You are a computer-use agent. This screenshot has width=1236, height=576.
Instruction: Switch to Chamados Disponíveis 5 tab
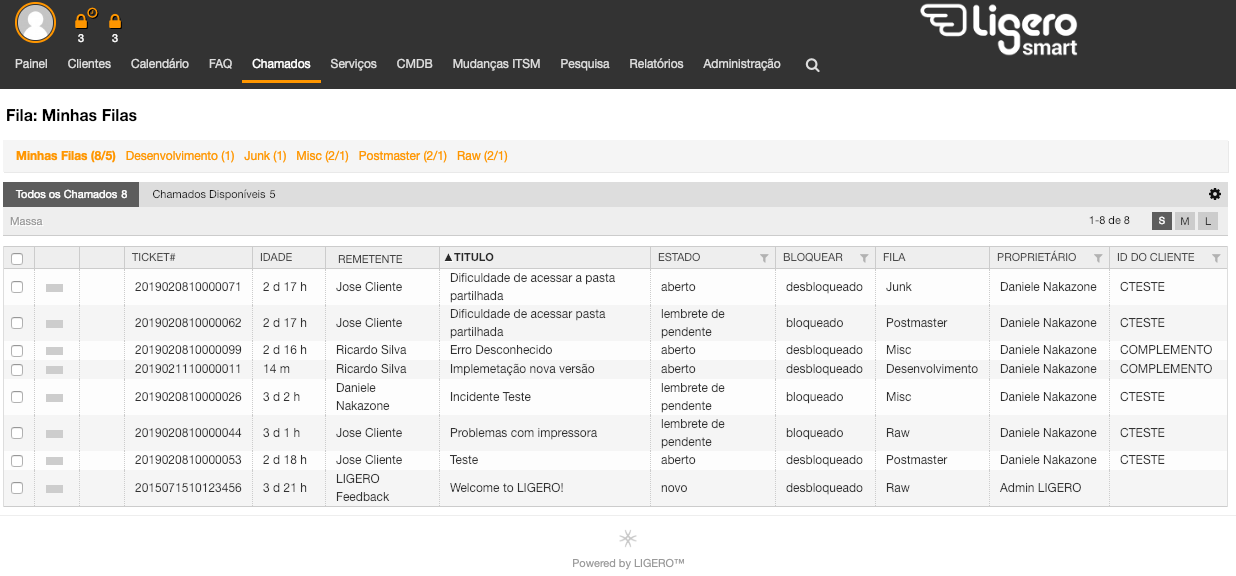214,194
